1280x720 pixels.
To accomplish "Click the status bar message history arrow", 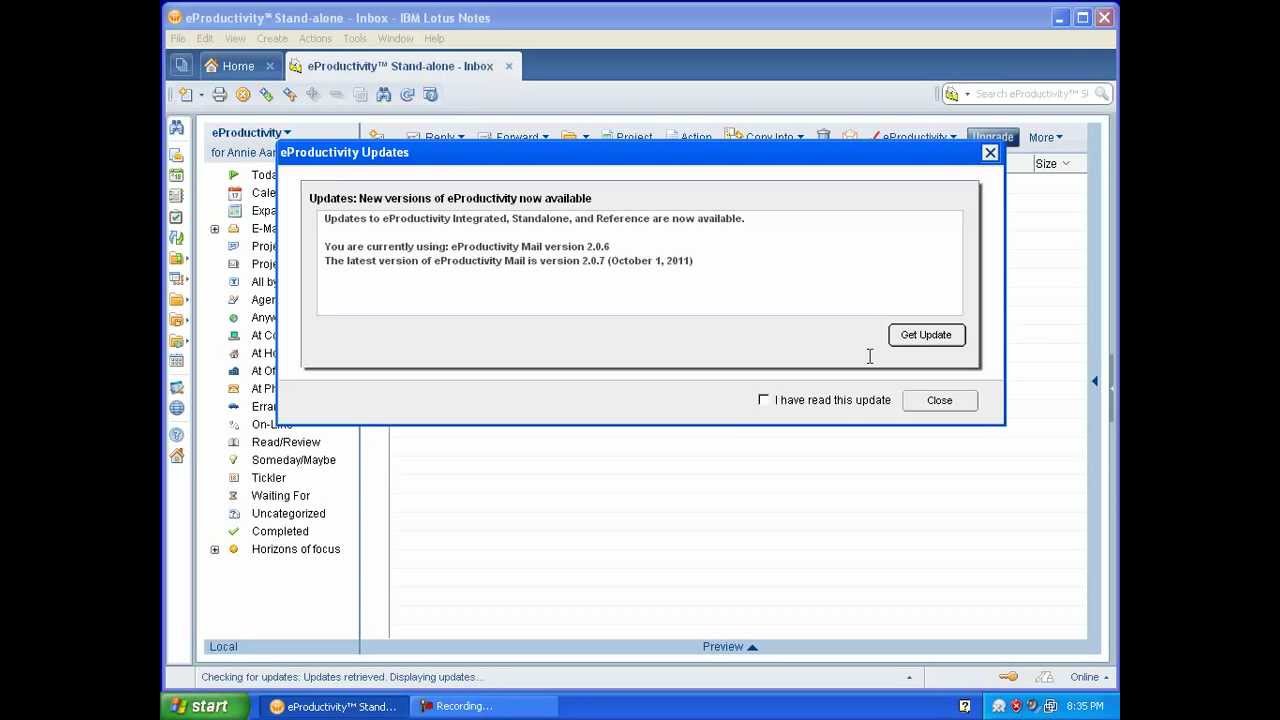I will pyautogui.click(x=909, y=678).
